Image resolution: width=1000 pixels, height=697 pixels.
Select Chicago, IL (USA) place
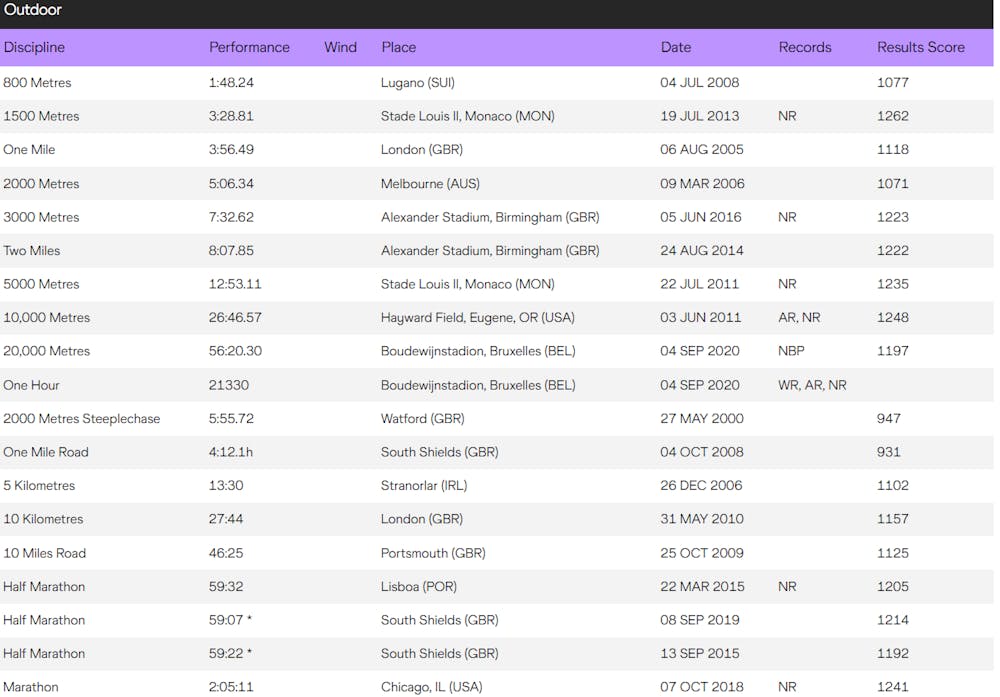click(x=431, y=687)
